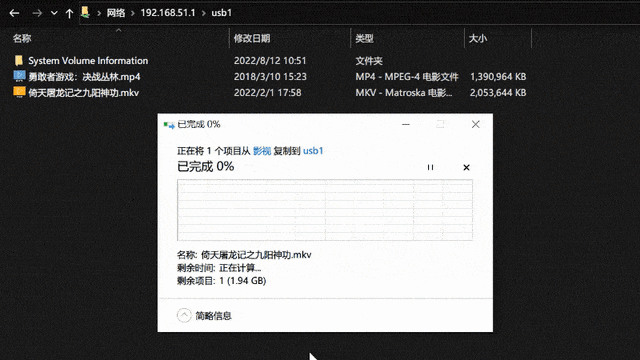This screenshot has width=640, height=360.
Task: Sort by 修改日期 column header
Action: [252, 38]
